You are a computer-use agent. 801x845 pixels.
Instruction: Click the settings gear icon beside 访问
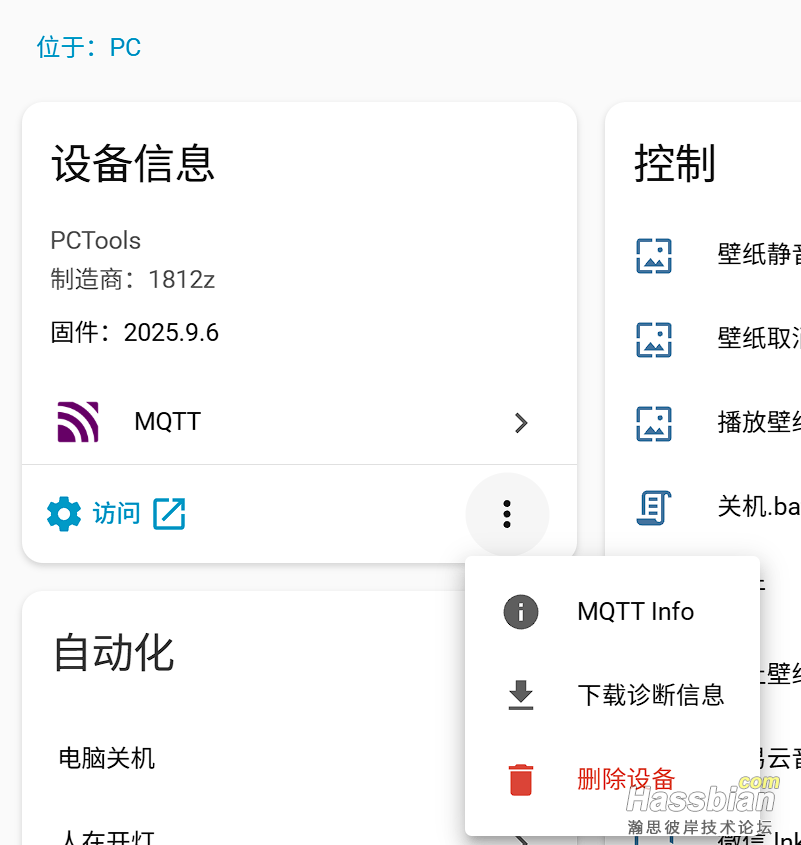pyautogui.click(x=64, y=514)
